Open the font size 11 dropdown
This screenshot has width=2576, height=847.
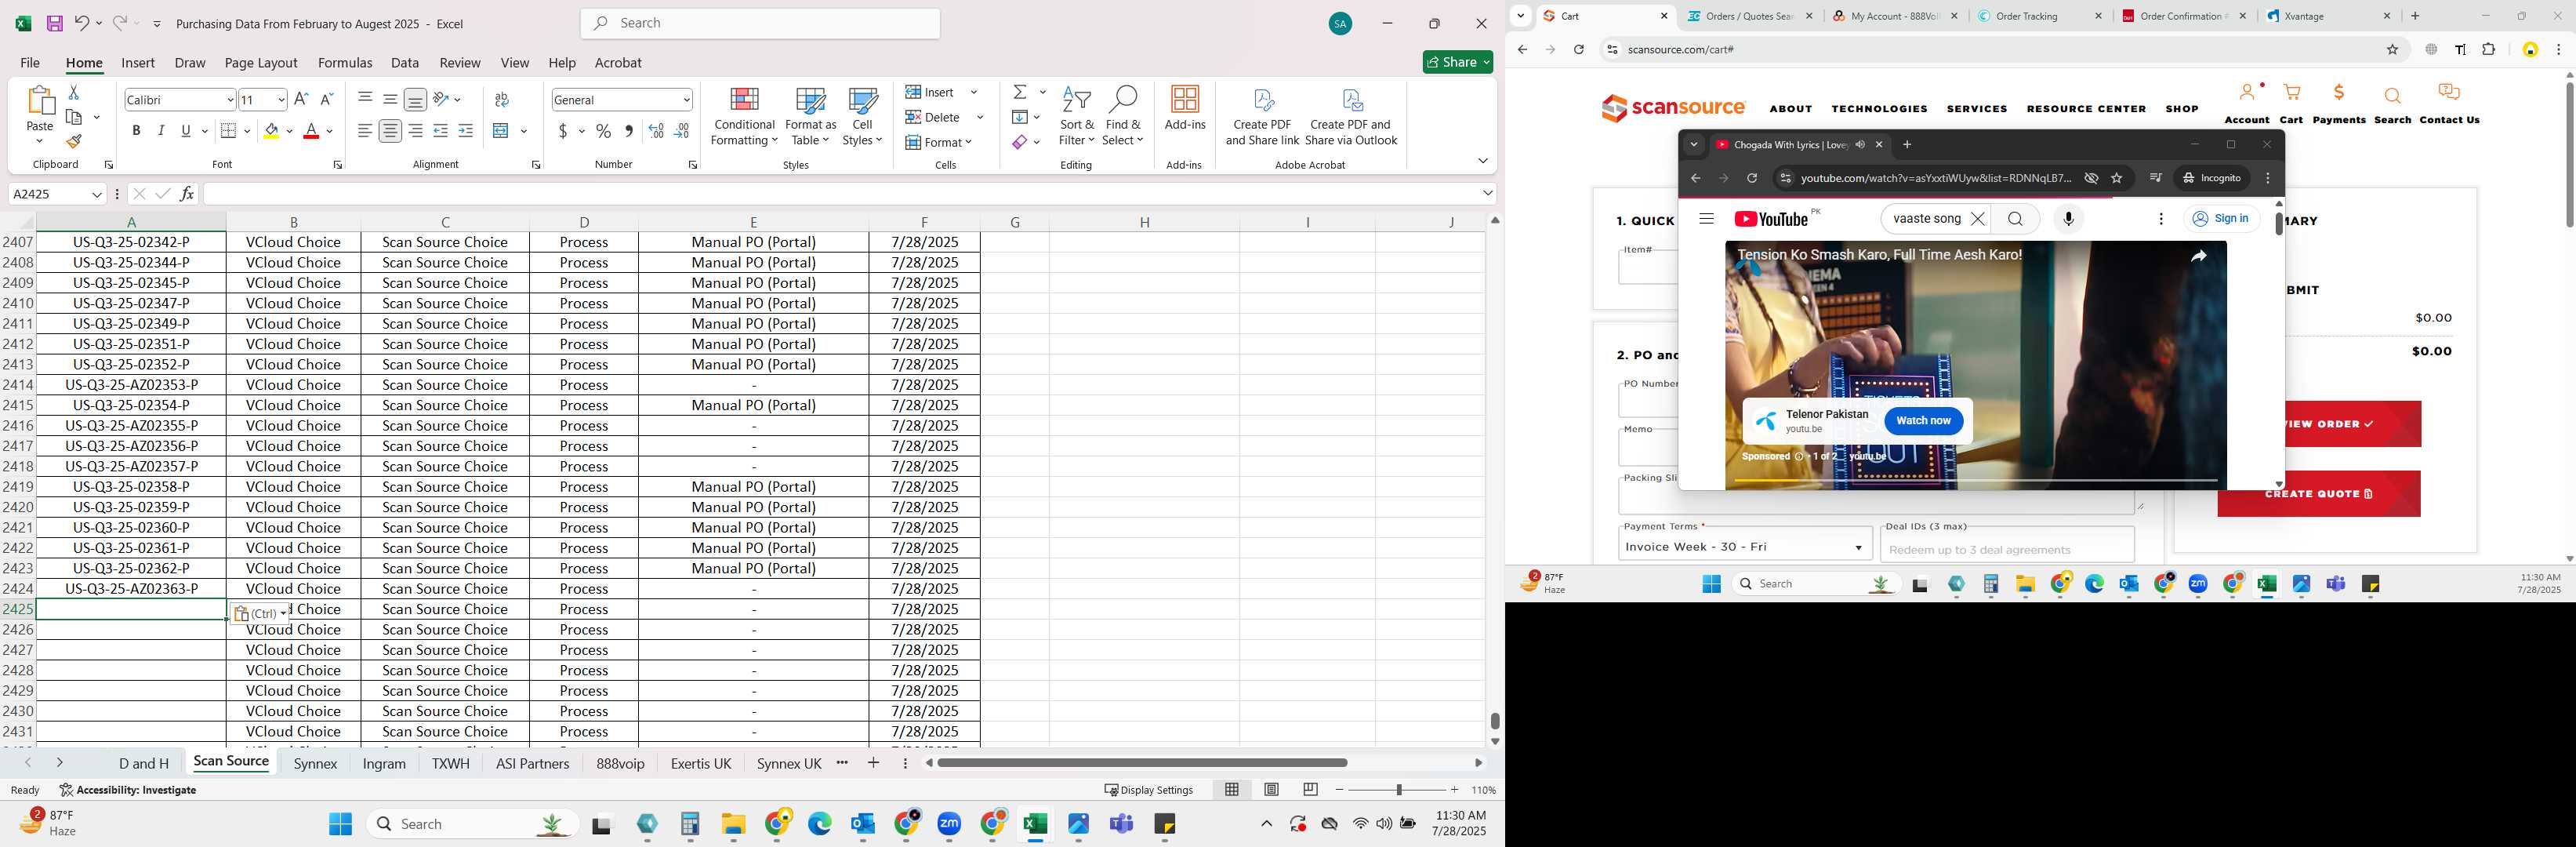tap(281, 100)
